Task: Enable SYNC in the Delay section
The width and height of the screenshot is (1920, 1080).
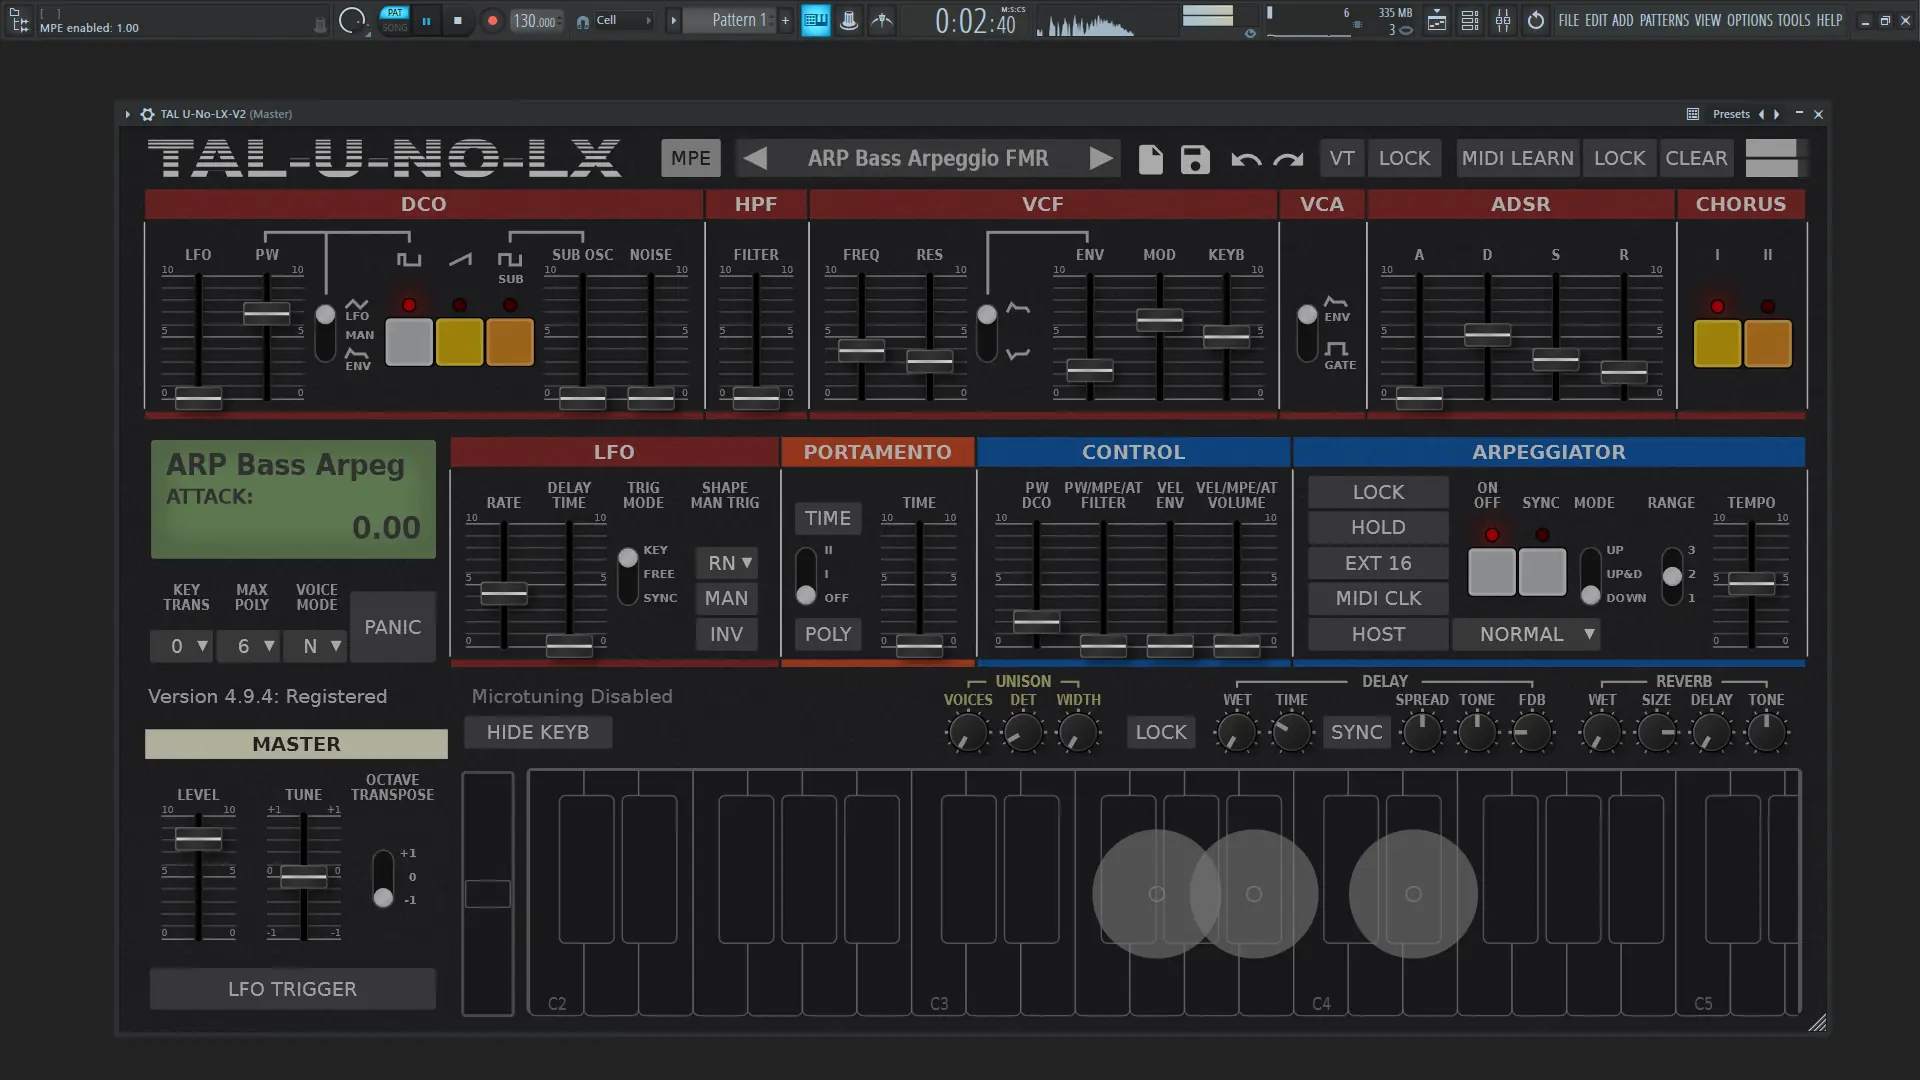Action: (1356, 732)
